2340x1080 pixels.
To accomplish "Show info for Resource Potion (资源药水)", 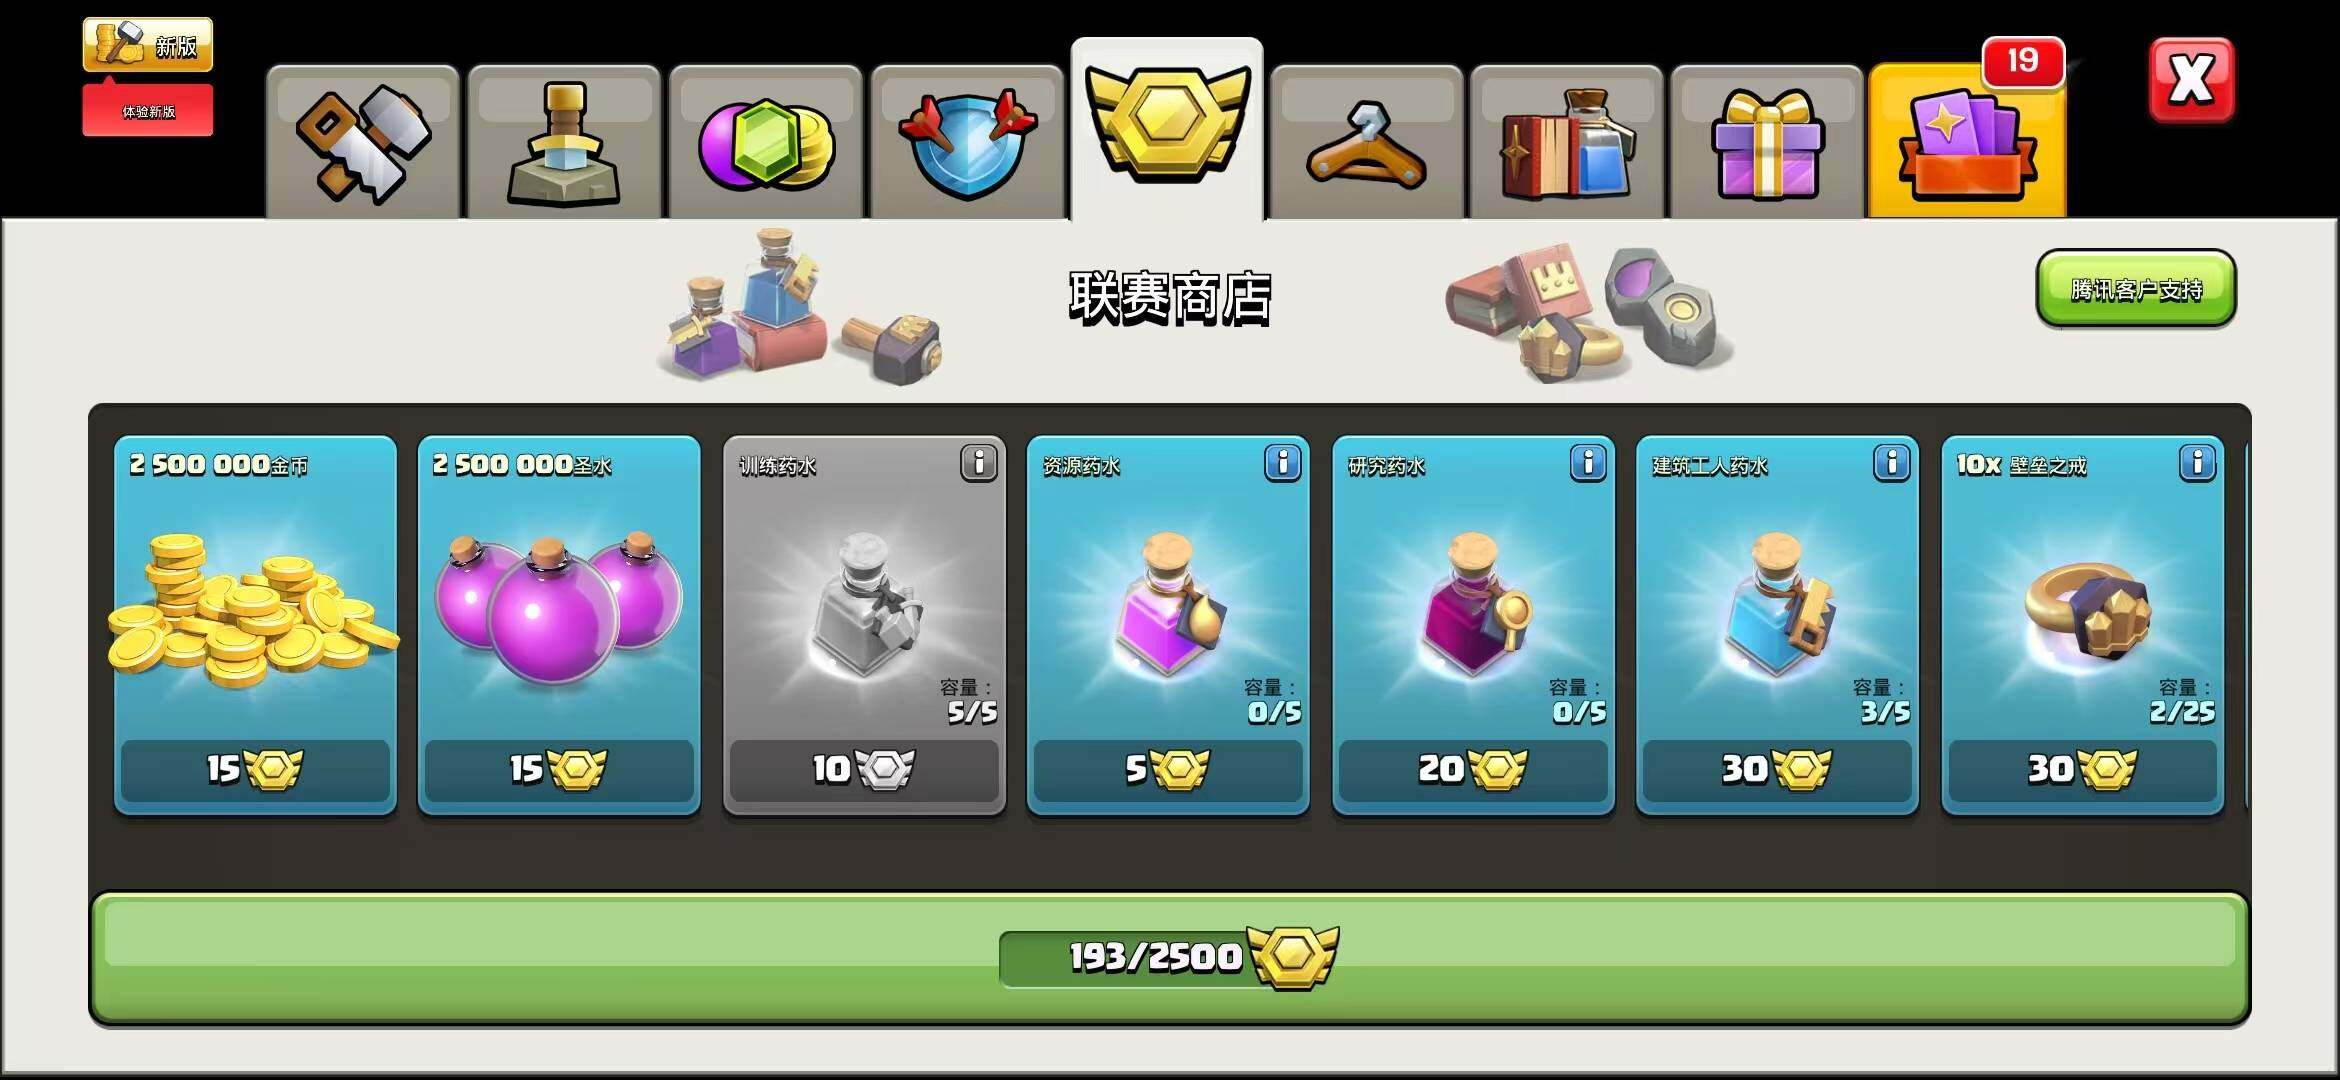I will coord(1283,463).
